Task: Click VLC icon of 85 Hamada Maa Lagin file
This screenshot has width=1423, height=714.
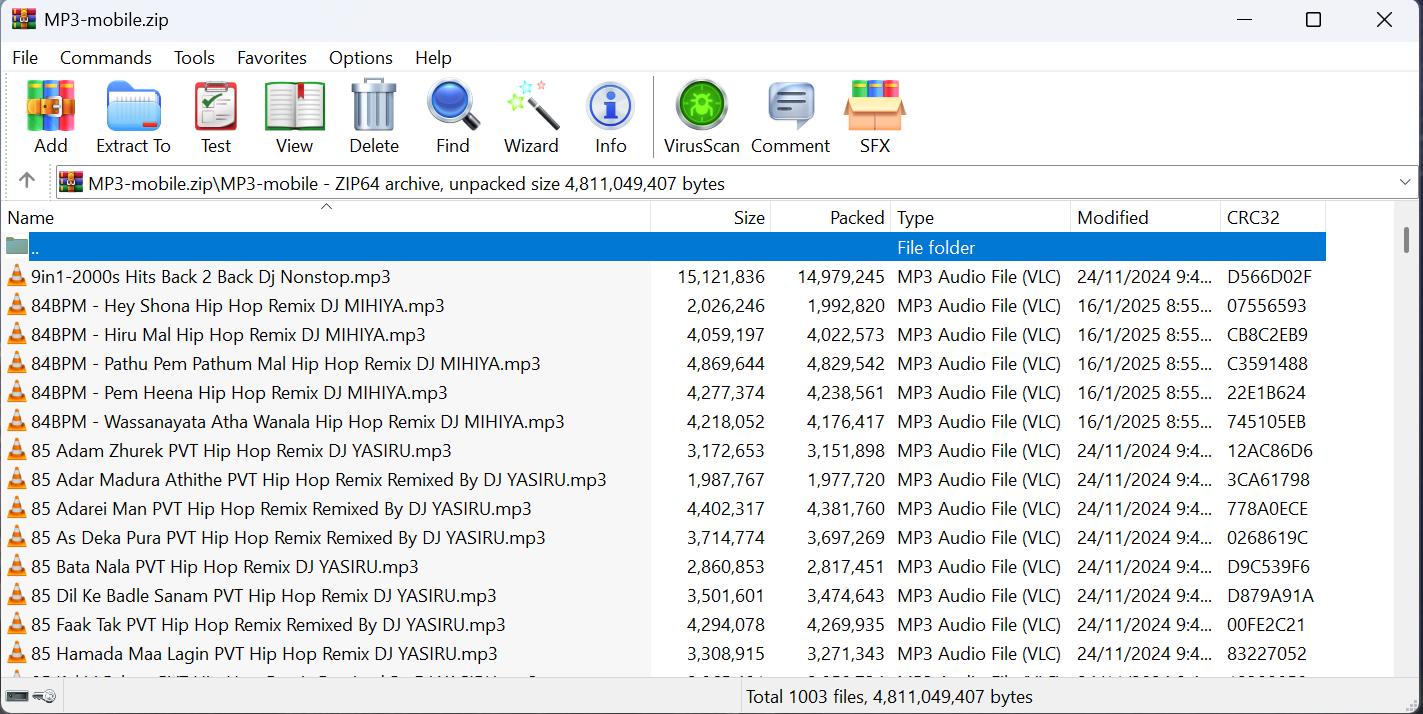Action: (x=17, y=653)
